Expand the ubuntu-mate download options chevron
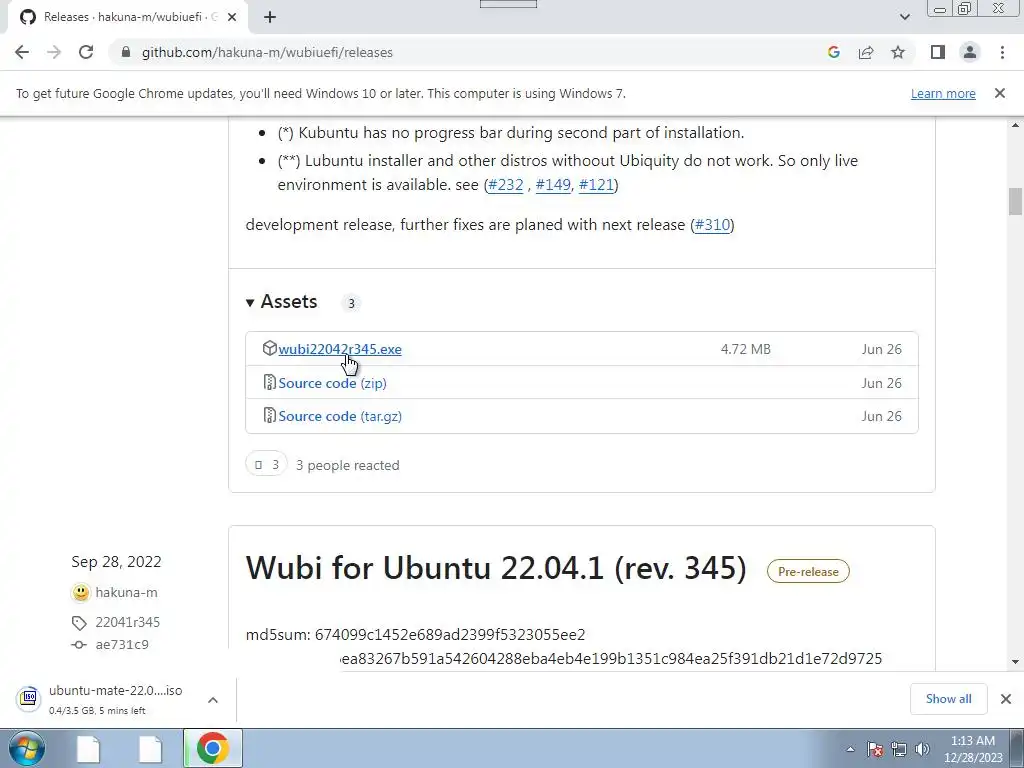Screen dimensions: 1024x768 (213, 699)
